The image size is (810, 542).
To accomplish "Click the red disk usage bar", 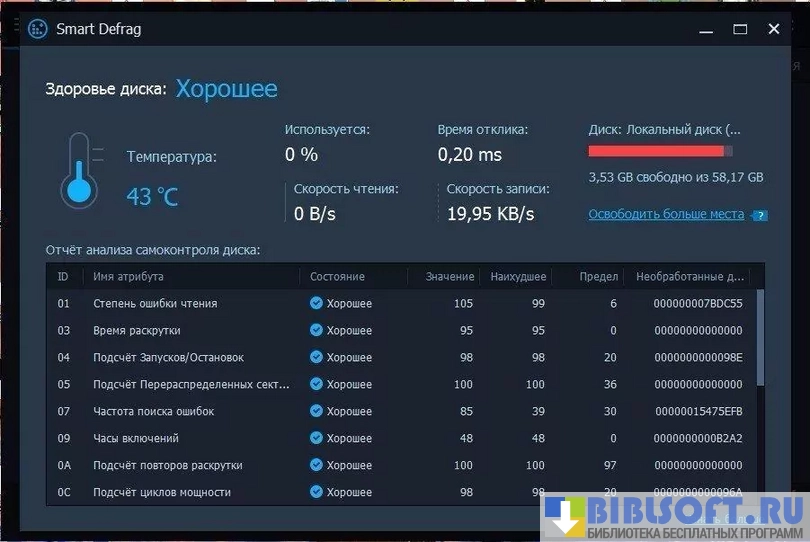I will click(656, 151).
